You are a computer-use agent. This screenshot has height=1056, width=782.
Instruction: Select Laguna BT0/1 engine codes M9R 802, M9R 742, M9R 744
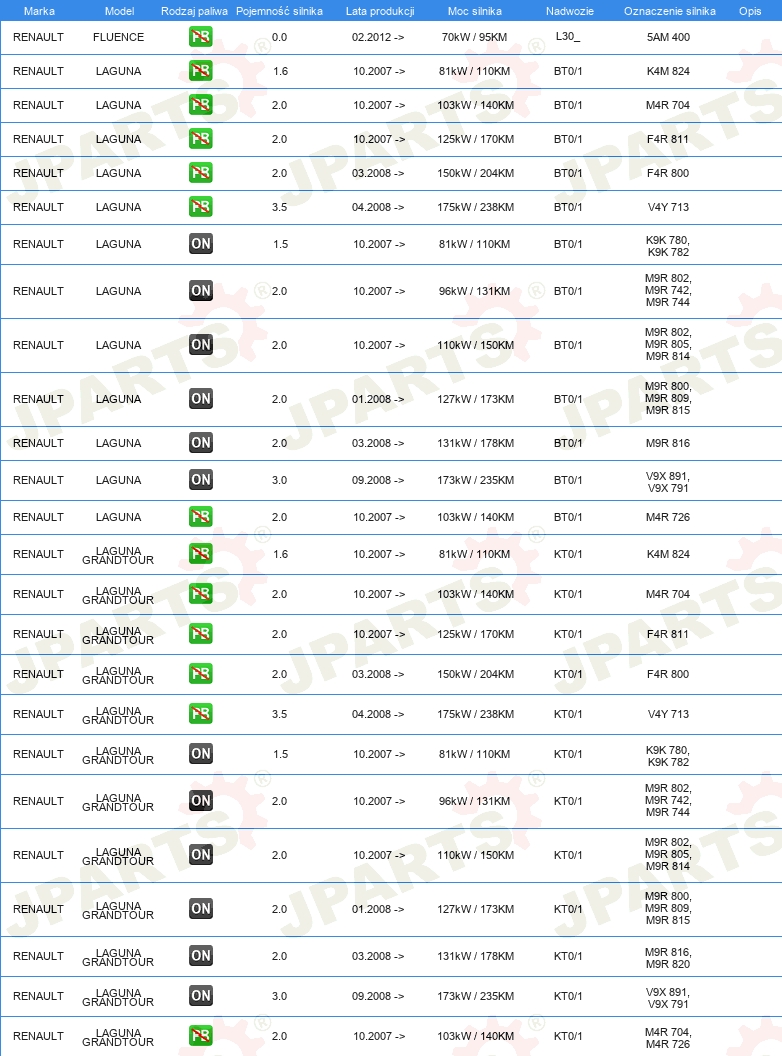click(668, 290)
